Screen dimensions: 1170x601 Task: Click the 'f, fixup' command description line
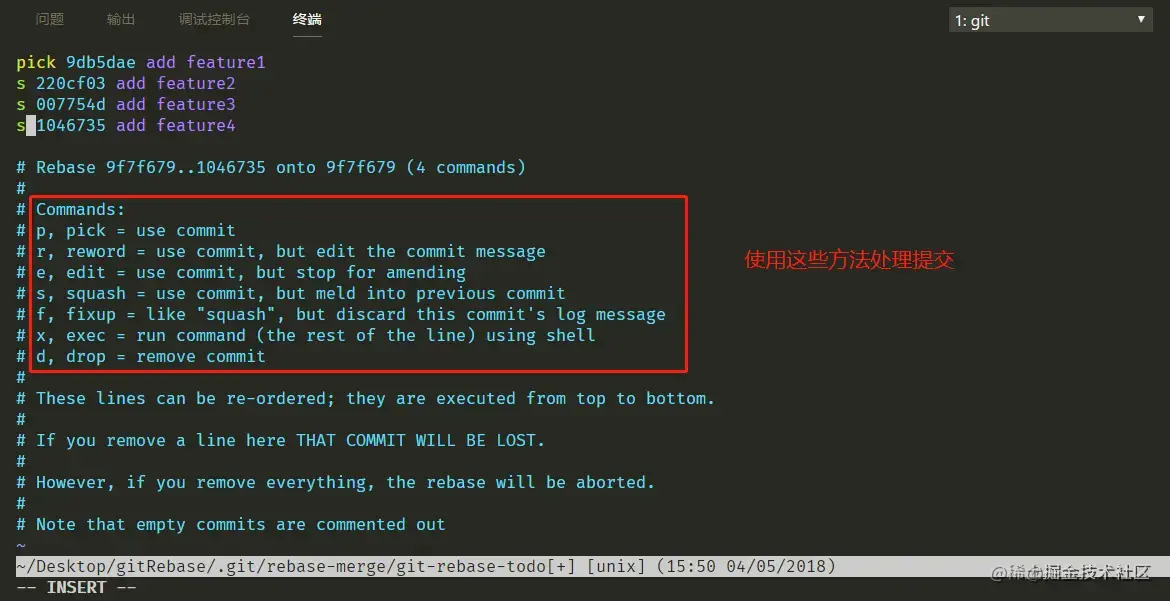click(x=351, y=314)
